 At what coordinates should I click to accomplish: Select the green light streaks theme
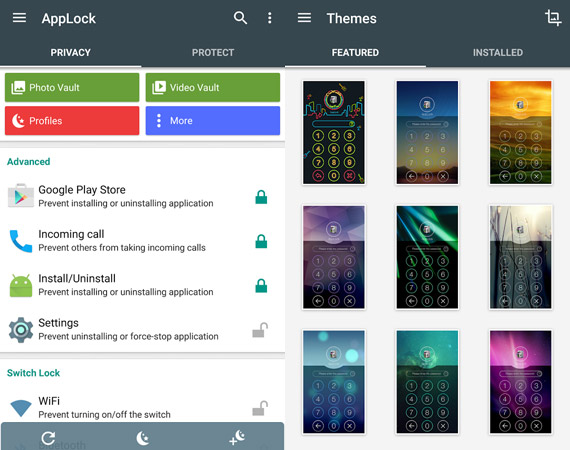[427, 257]
